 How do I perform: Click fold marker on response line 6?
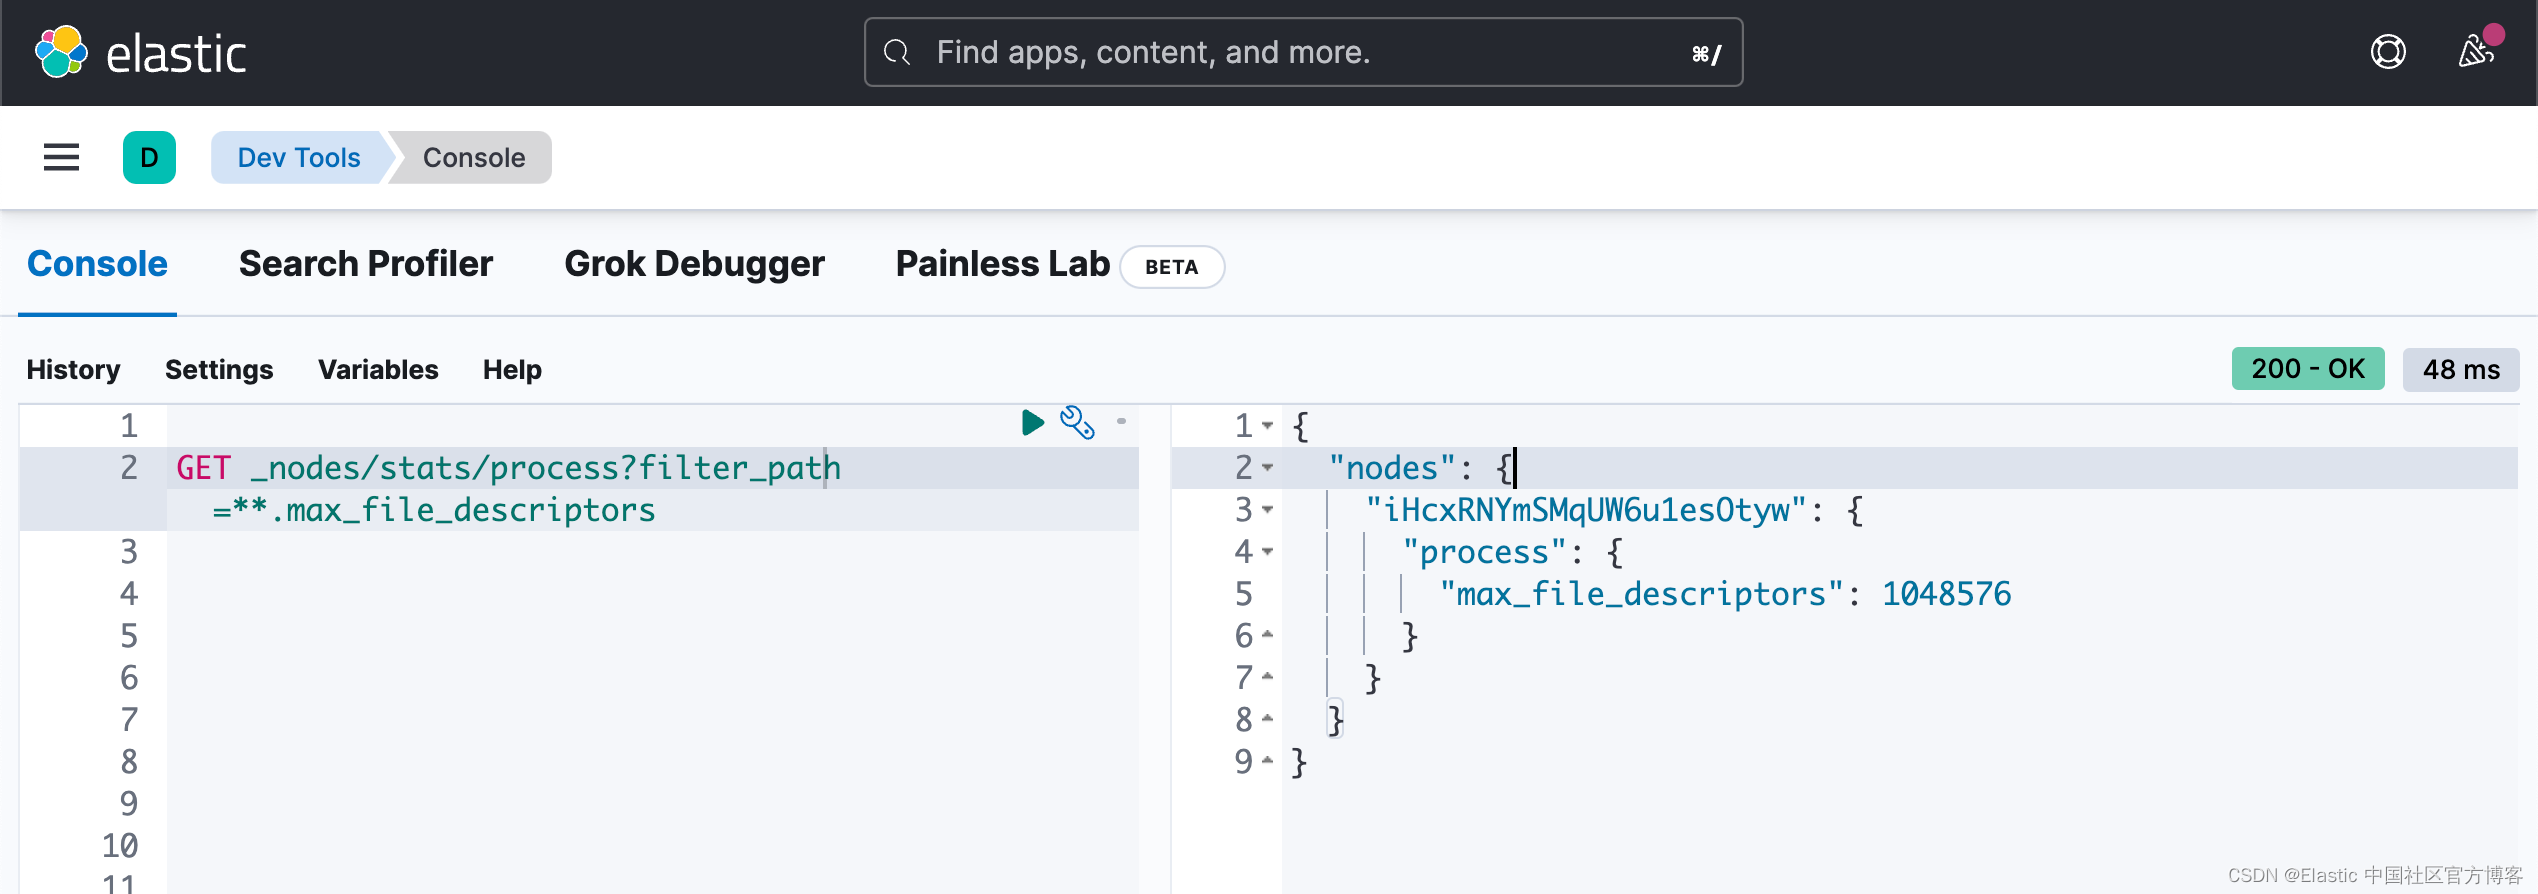[x=1267, y=634]
